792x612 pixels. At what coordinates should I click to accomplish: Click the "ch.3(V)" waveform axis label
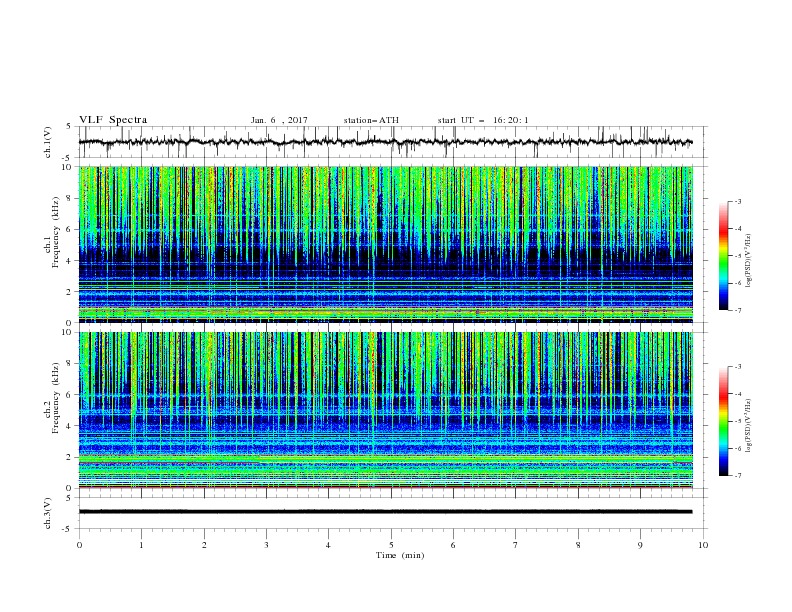[x=47, y=513]
